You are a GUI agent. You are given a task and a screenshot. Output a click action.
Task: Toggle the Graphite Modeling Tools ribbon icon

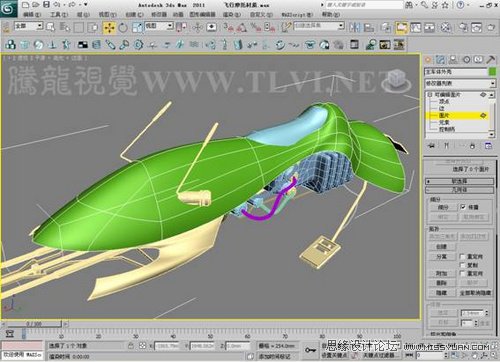[402, 27]
